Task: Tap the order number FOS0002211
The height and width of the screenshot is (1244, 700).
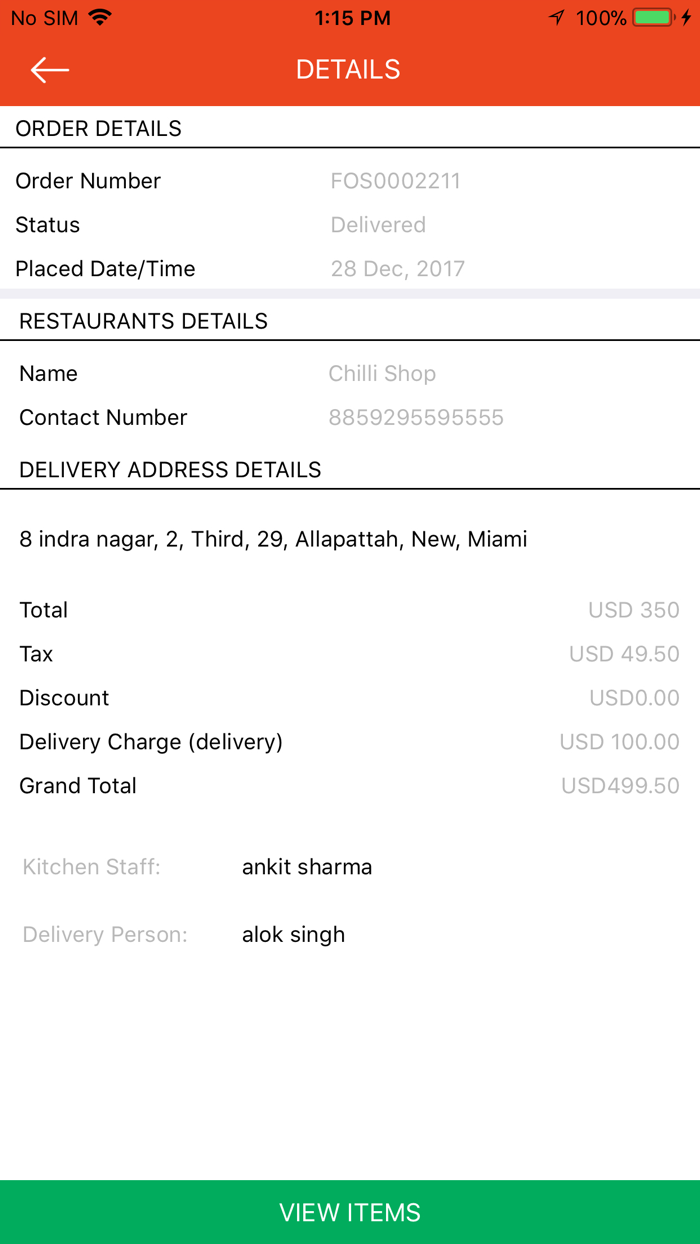Action: 396,181
